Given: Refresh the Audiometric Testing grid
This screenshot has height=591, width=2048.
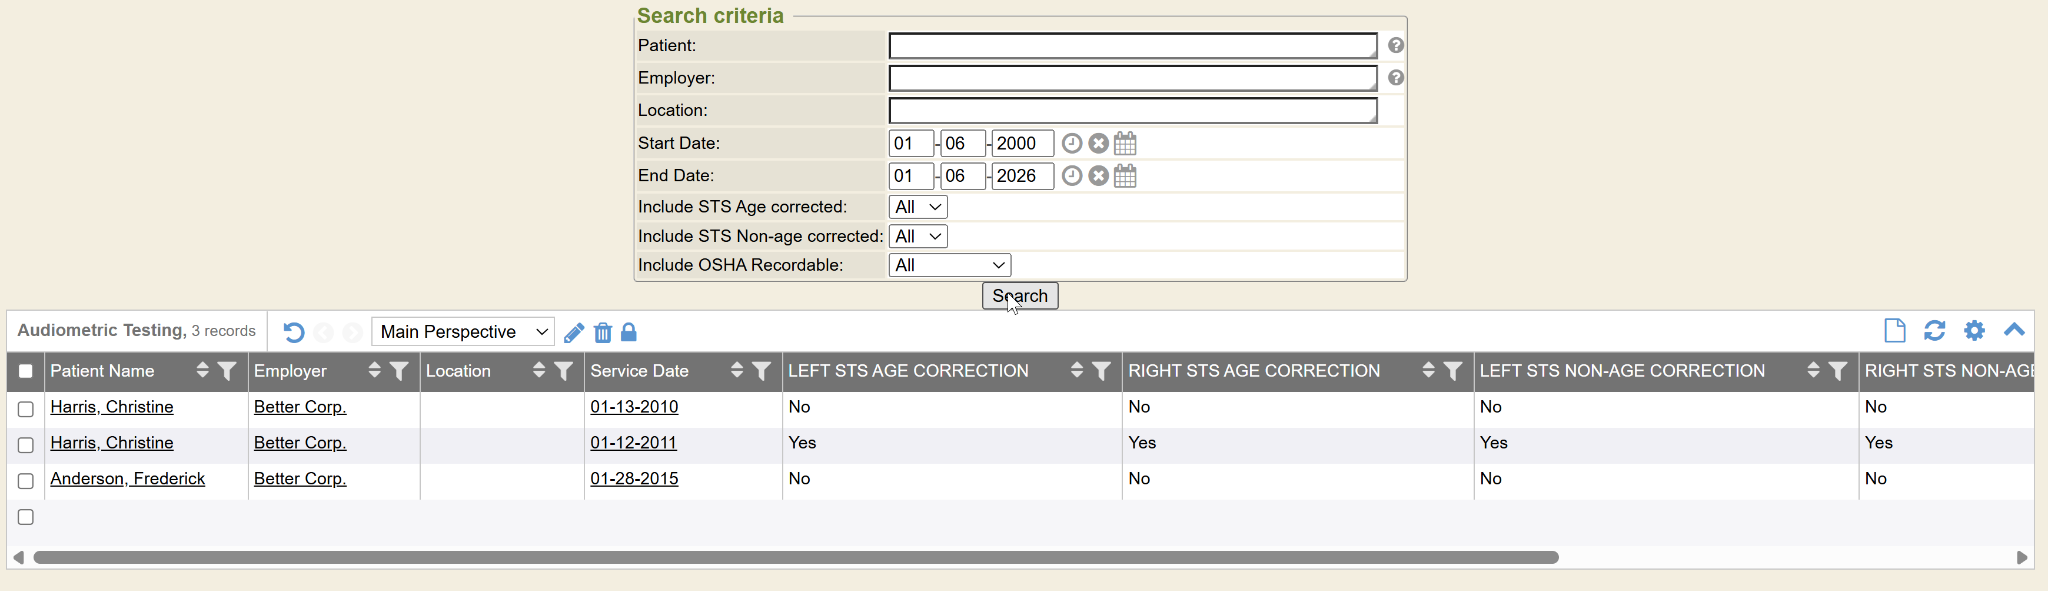Looking at the screenshot, I should click(x=1934, y=331).
